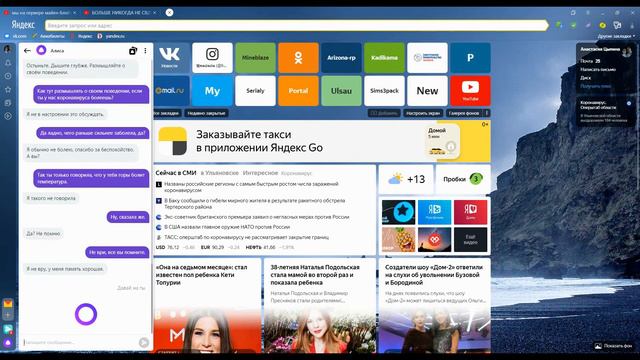The width and height of the screenshot is (640, 360).
Task: Click the Yandex address search bar
Action: (296, 25)
